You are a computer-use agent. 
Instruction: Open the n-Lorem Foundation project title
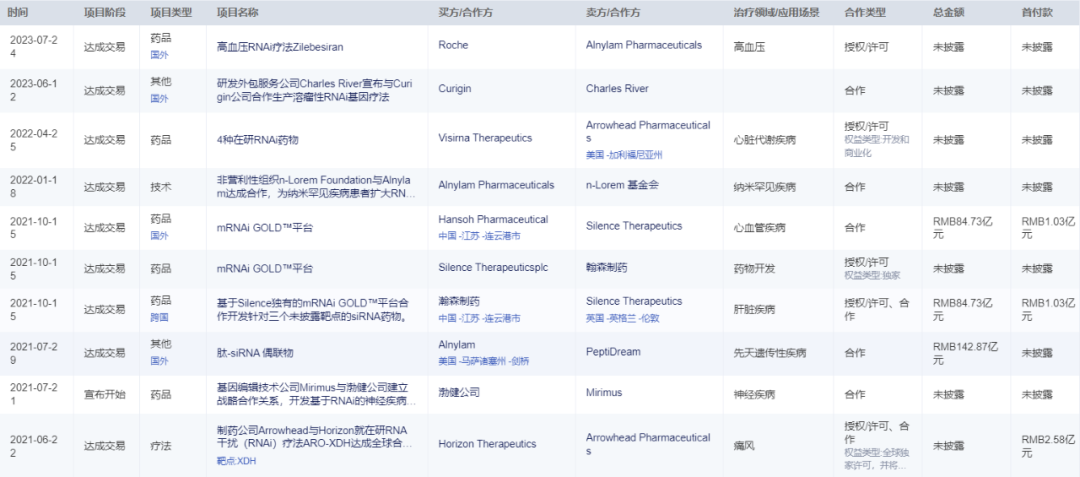pyautogui.click(x=315, y=187)
